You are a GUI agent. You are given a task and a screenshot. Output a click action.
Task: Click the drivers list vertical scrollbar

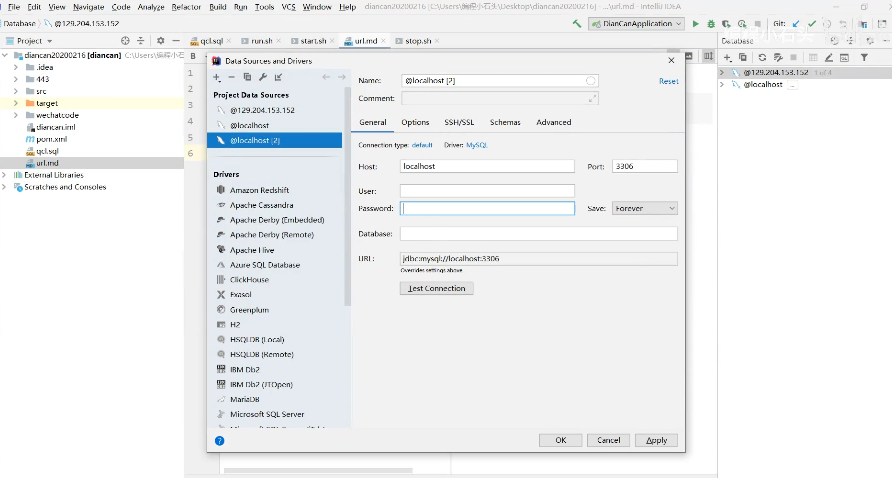coord(348,196)
